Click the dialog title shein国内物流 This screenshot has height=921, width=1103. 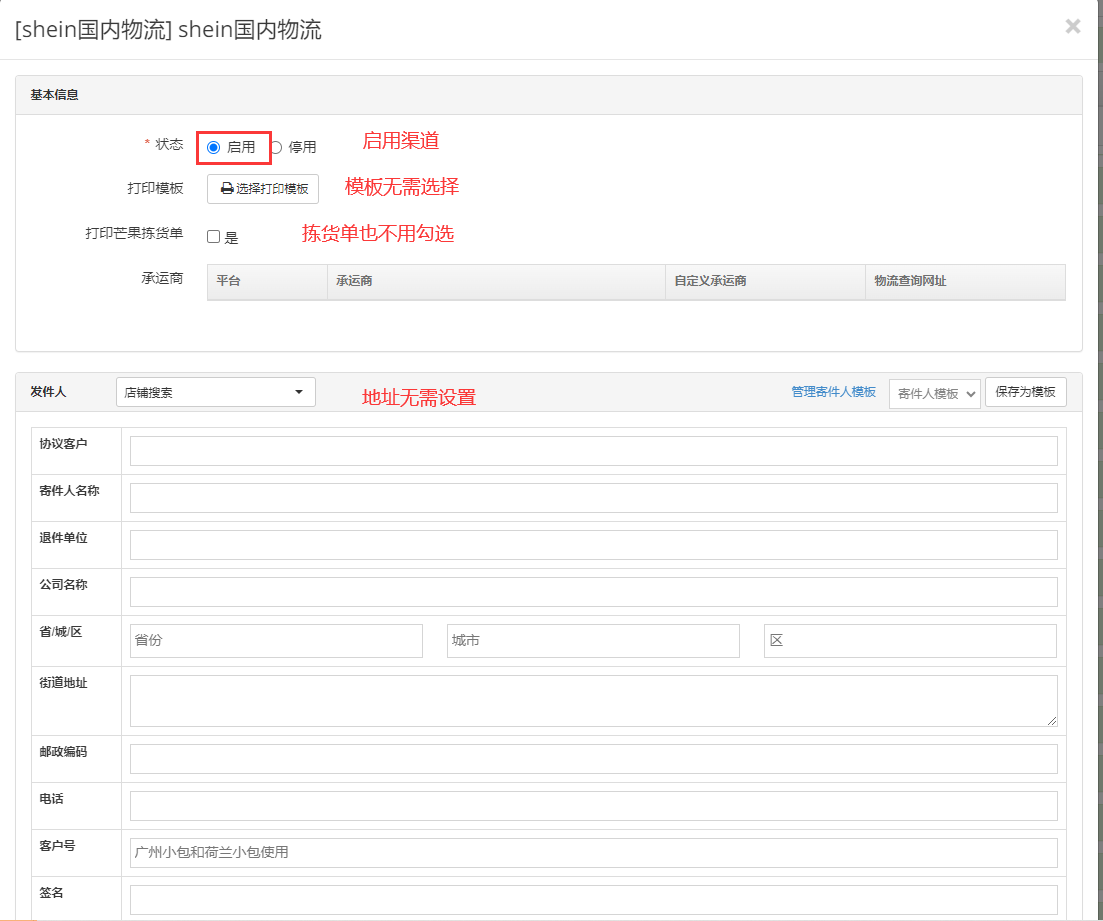tap(168, 30)
